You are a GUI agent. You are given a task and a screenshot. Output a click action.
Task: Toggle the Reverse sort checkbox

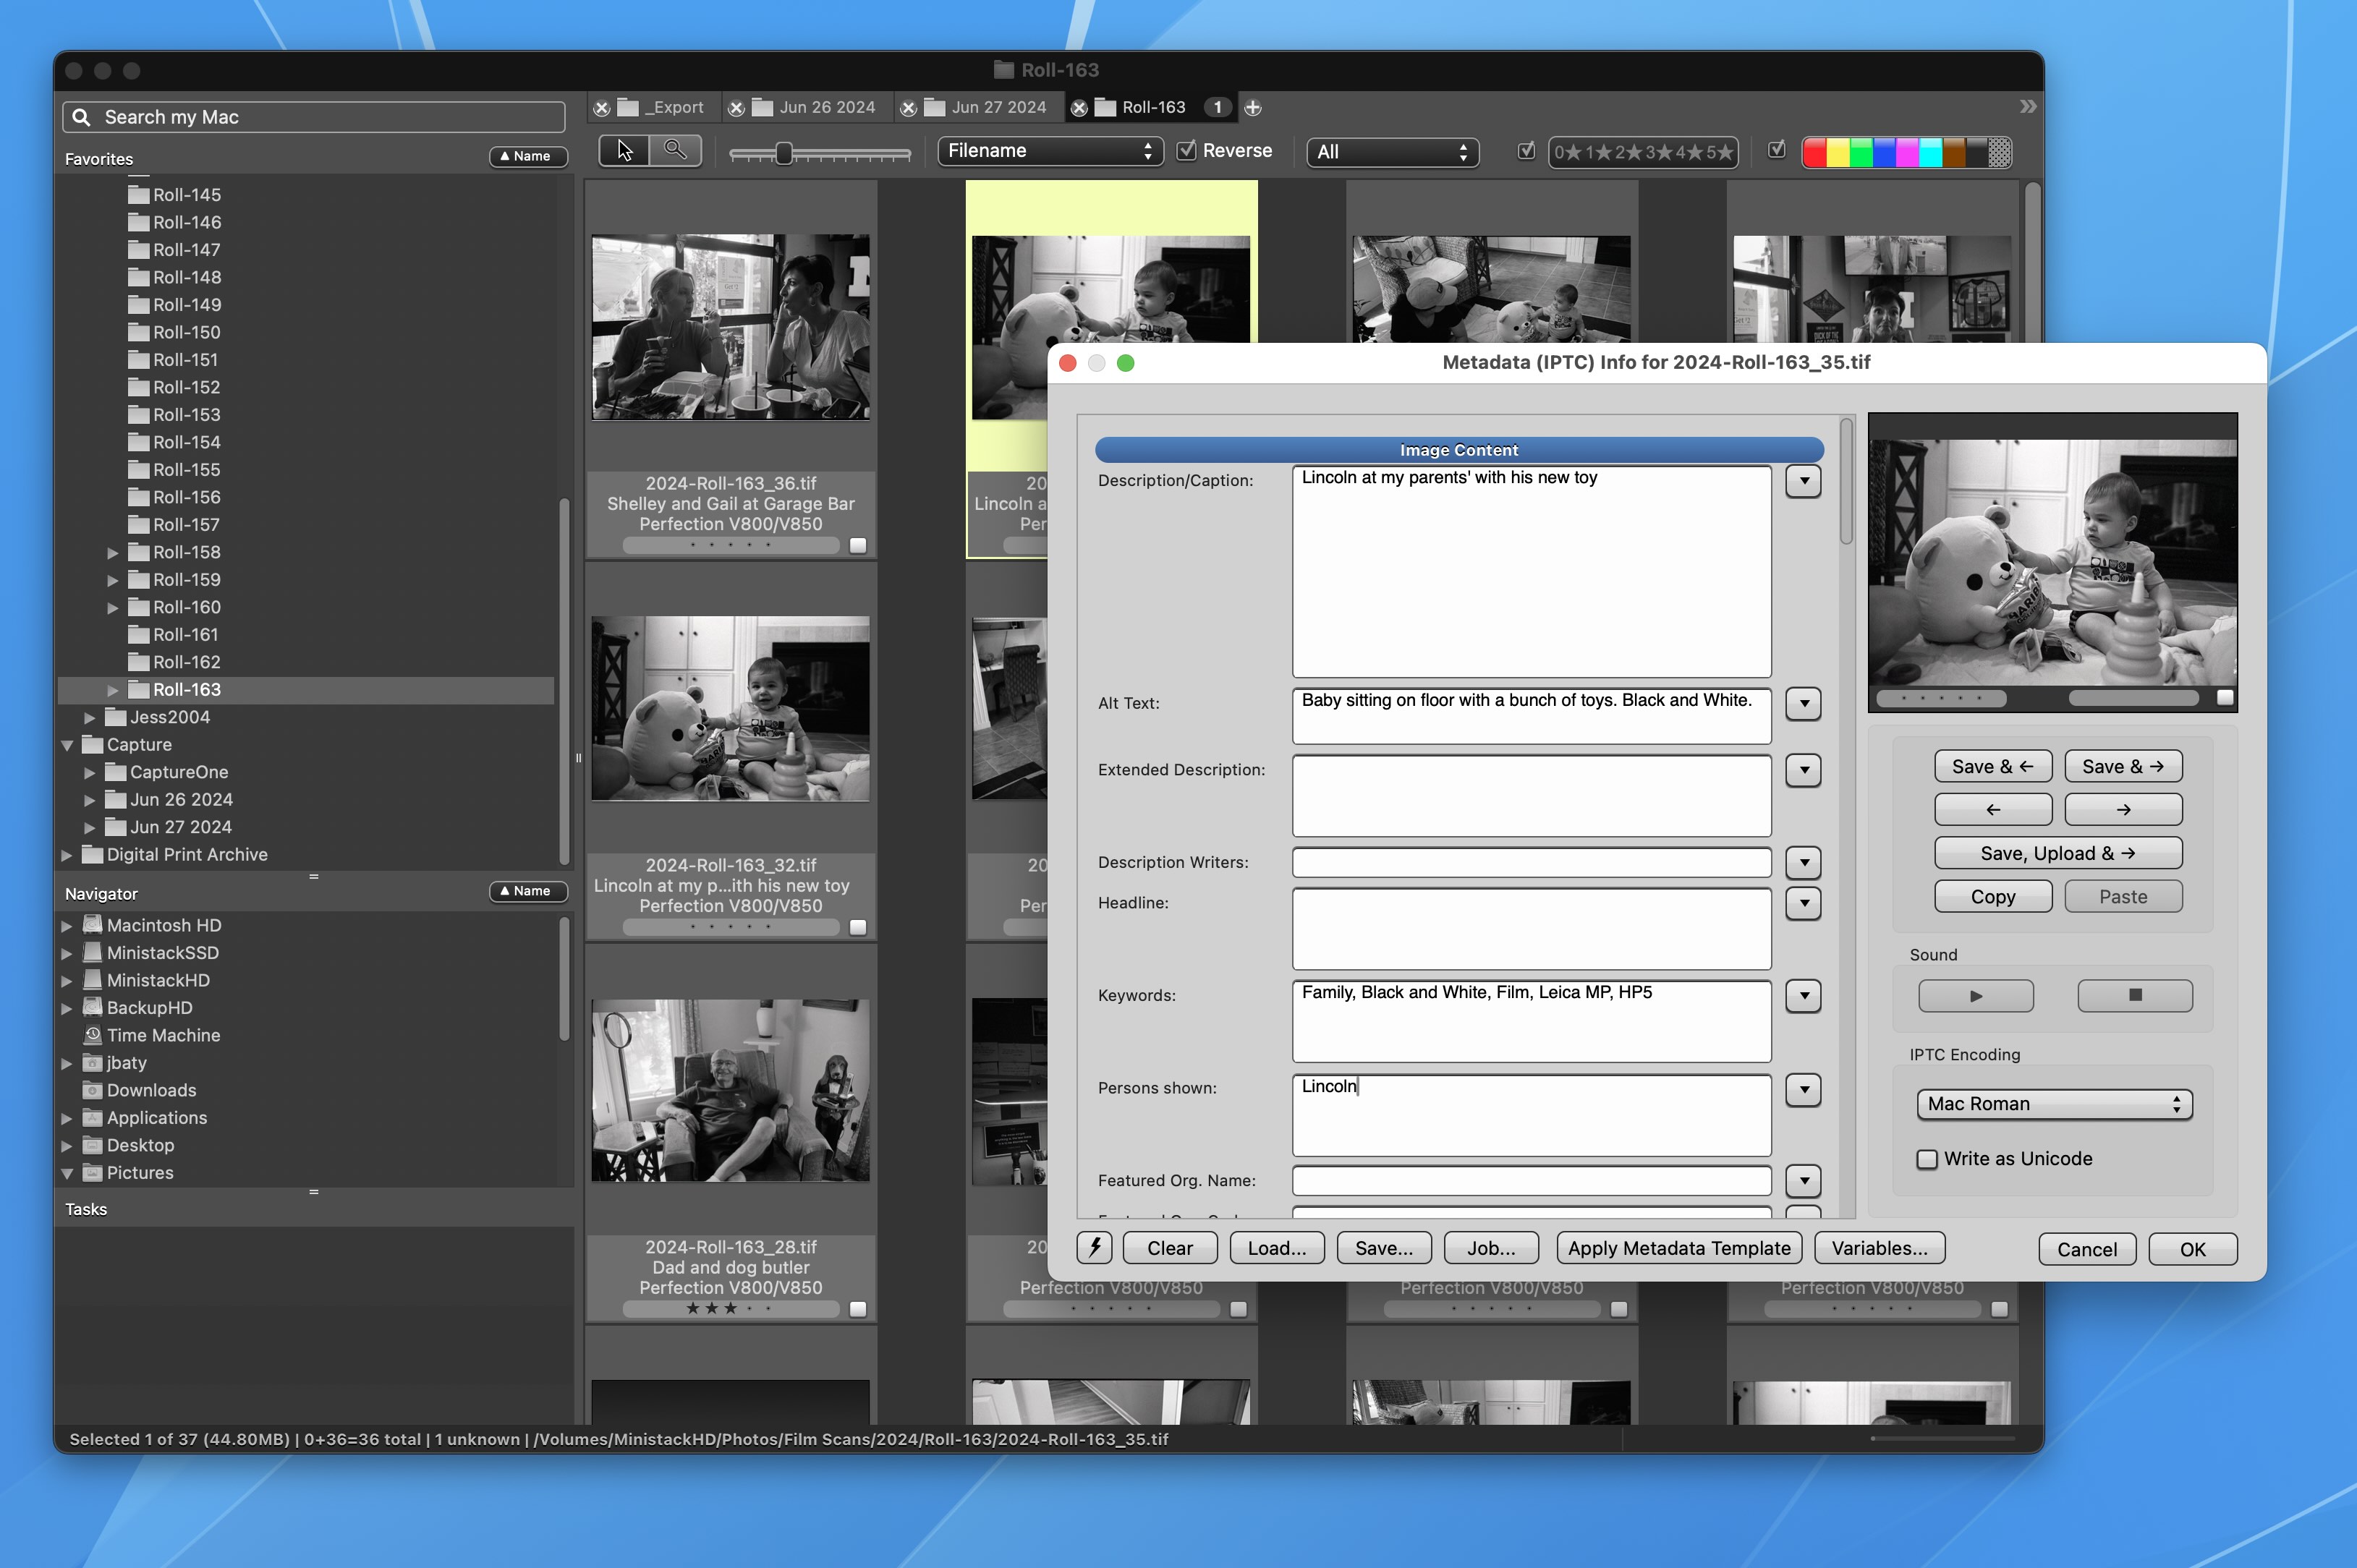[1187, 151]
